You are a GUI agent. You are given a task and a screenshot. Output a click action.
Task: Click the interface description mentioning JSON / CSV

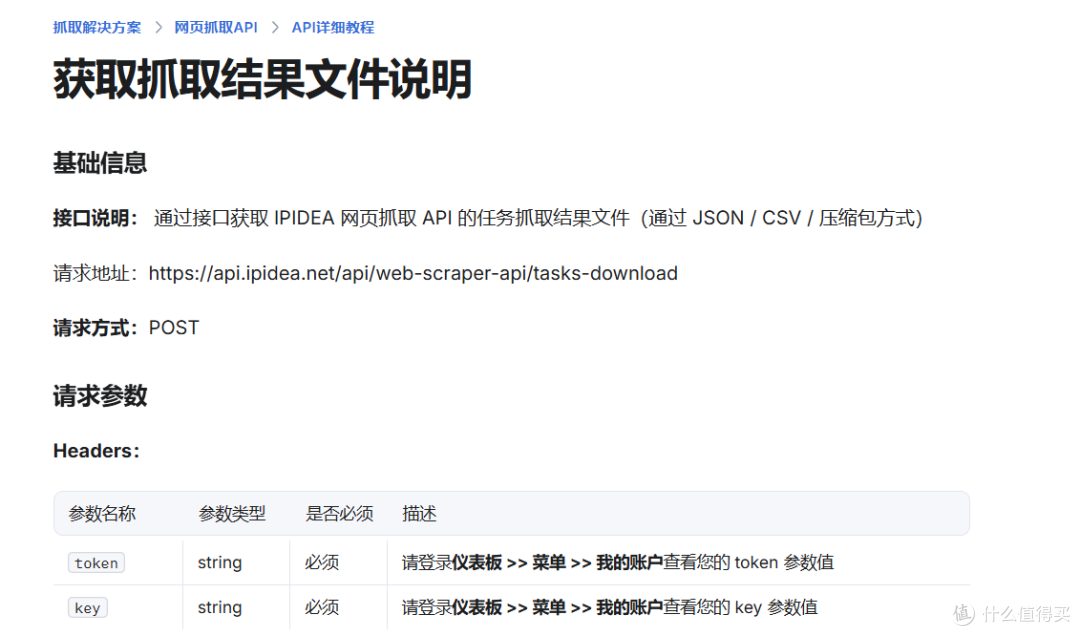point(538,218)
